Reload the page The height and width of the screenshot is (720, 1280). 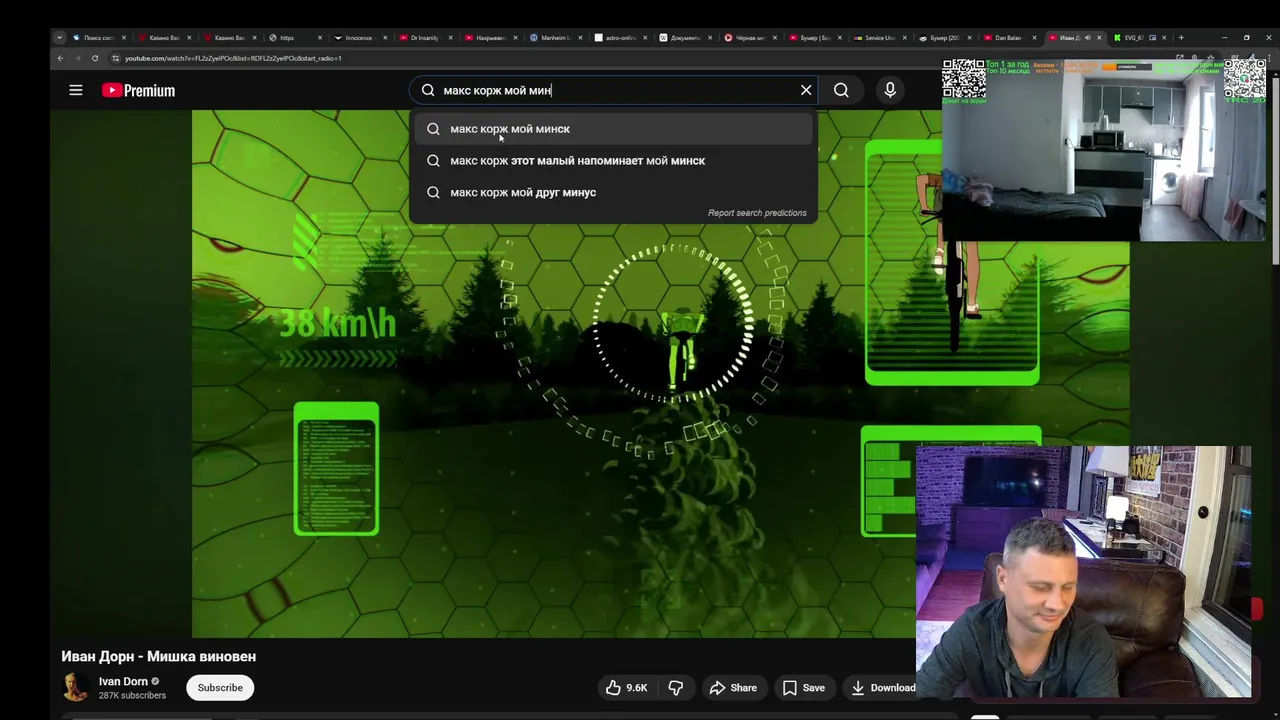click(x=95, y=58)
